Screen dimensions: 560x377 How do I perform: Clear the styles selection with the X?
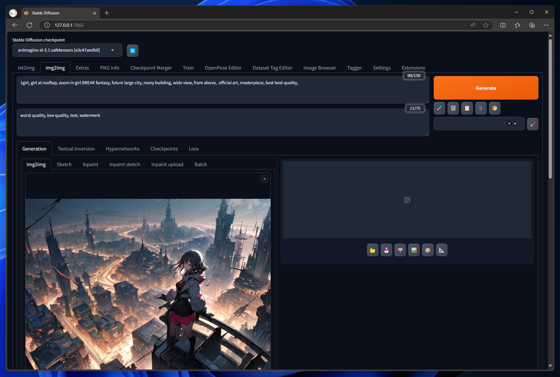pos(509,124)
